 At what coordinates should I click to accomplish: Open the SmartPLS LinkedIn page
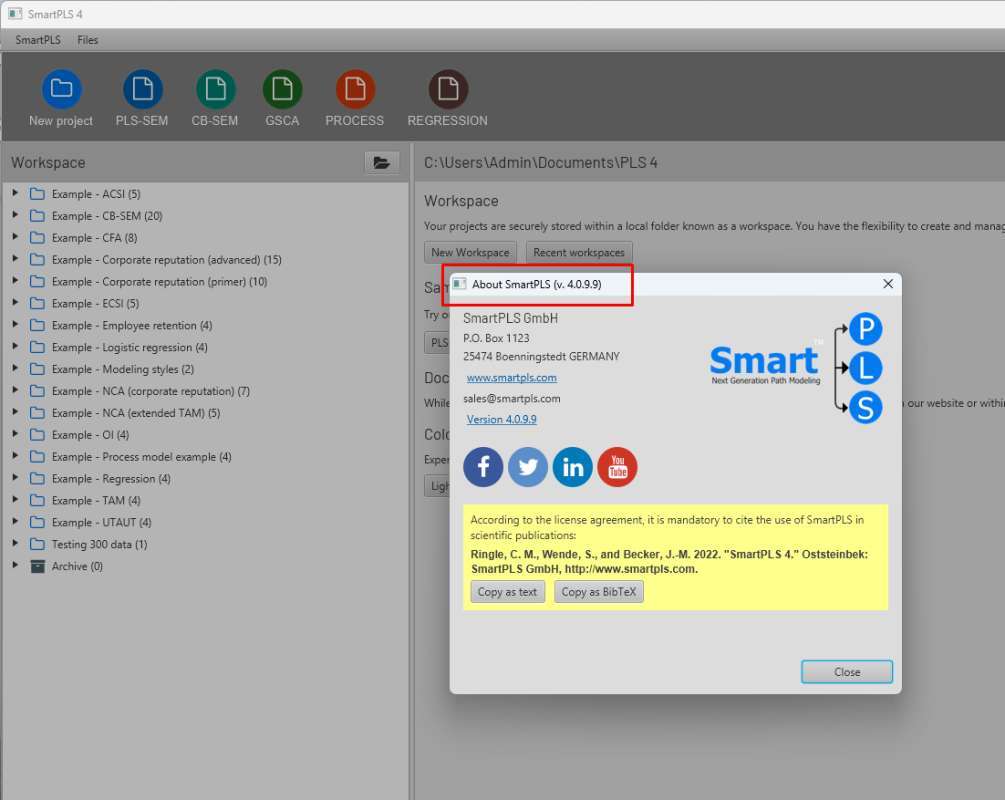click(572, 467)
